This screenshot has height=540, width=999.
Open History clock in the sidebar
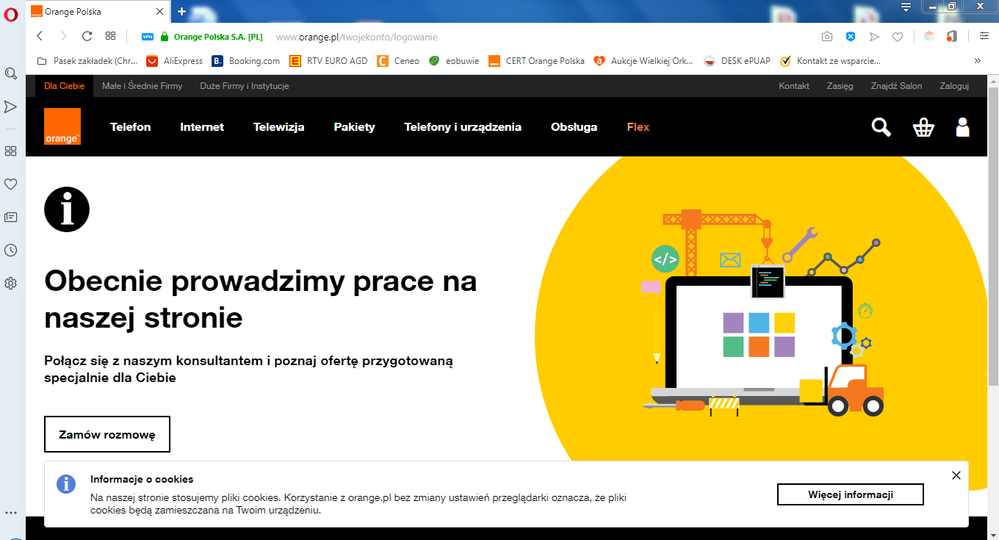pyautogui.click(x=11, y=250)
